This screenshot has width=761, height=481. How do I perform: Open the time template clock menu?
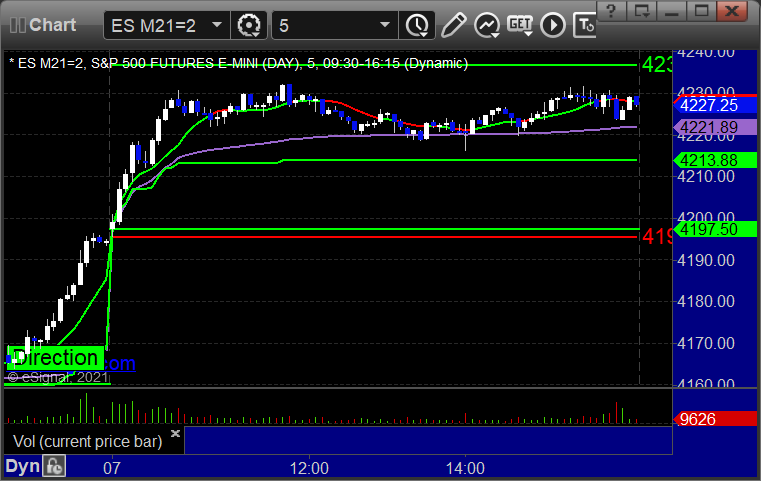(x=417, y=25)
